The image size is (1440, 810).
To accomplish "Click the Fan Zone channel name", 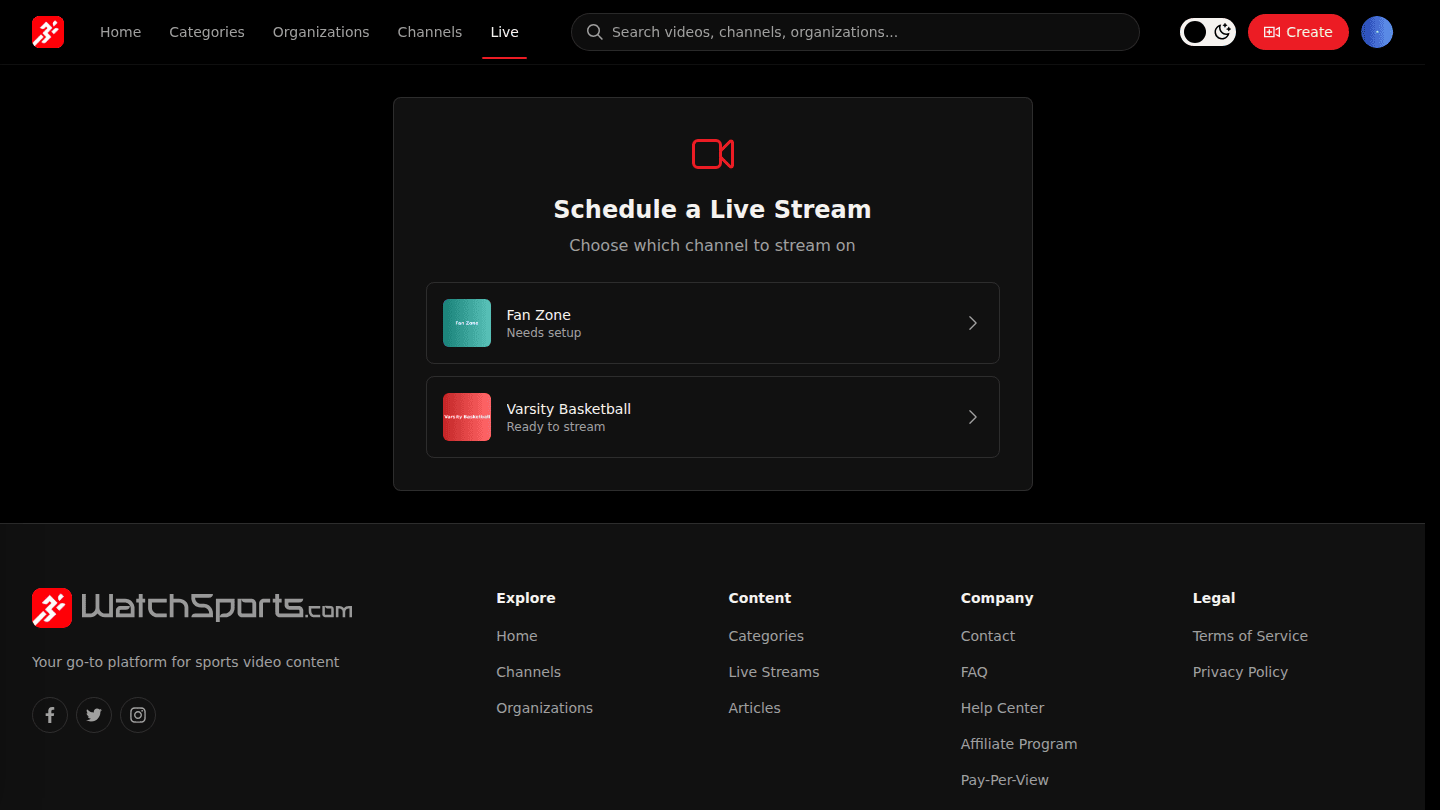I will [x=539, y=315].
